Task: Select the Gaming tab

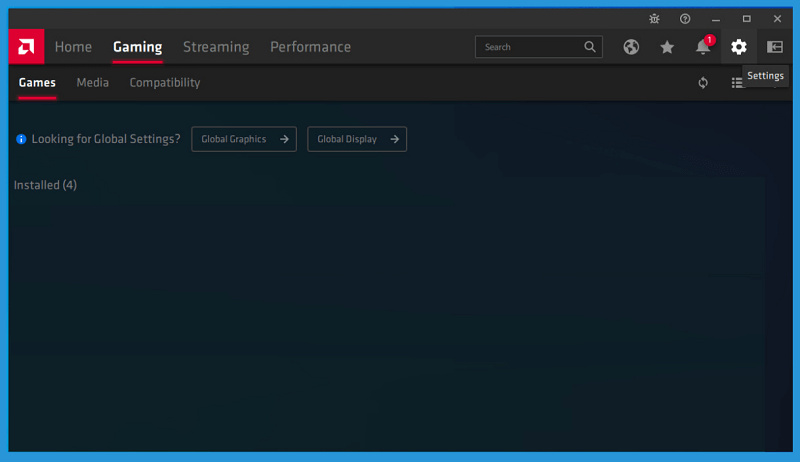Action: pyautogui.click(x=138, y=47)
